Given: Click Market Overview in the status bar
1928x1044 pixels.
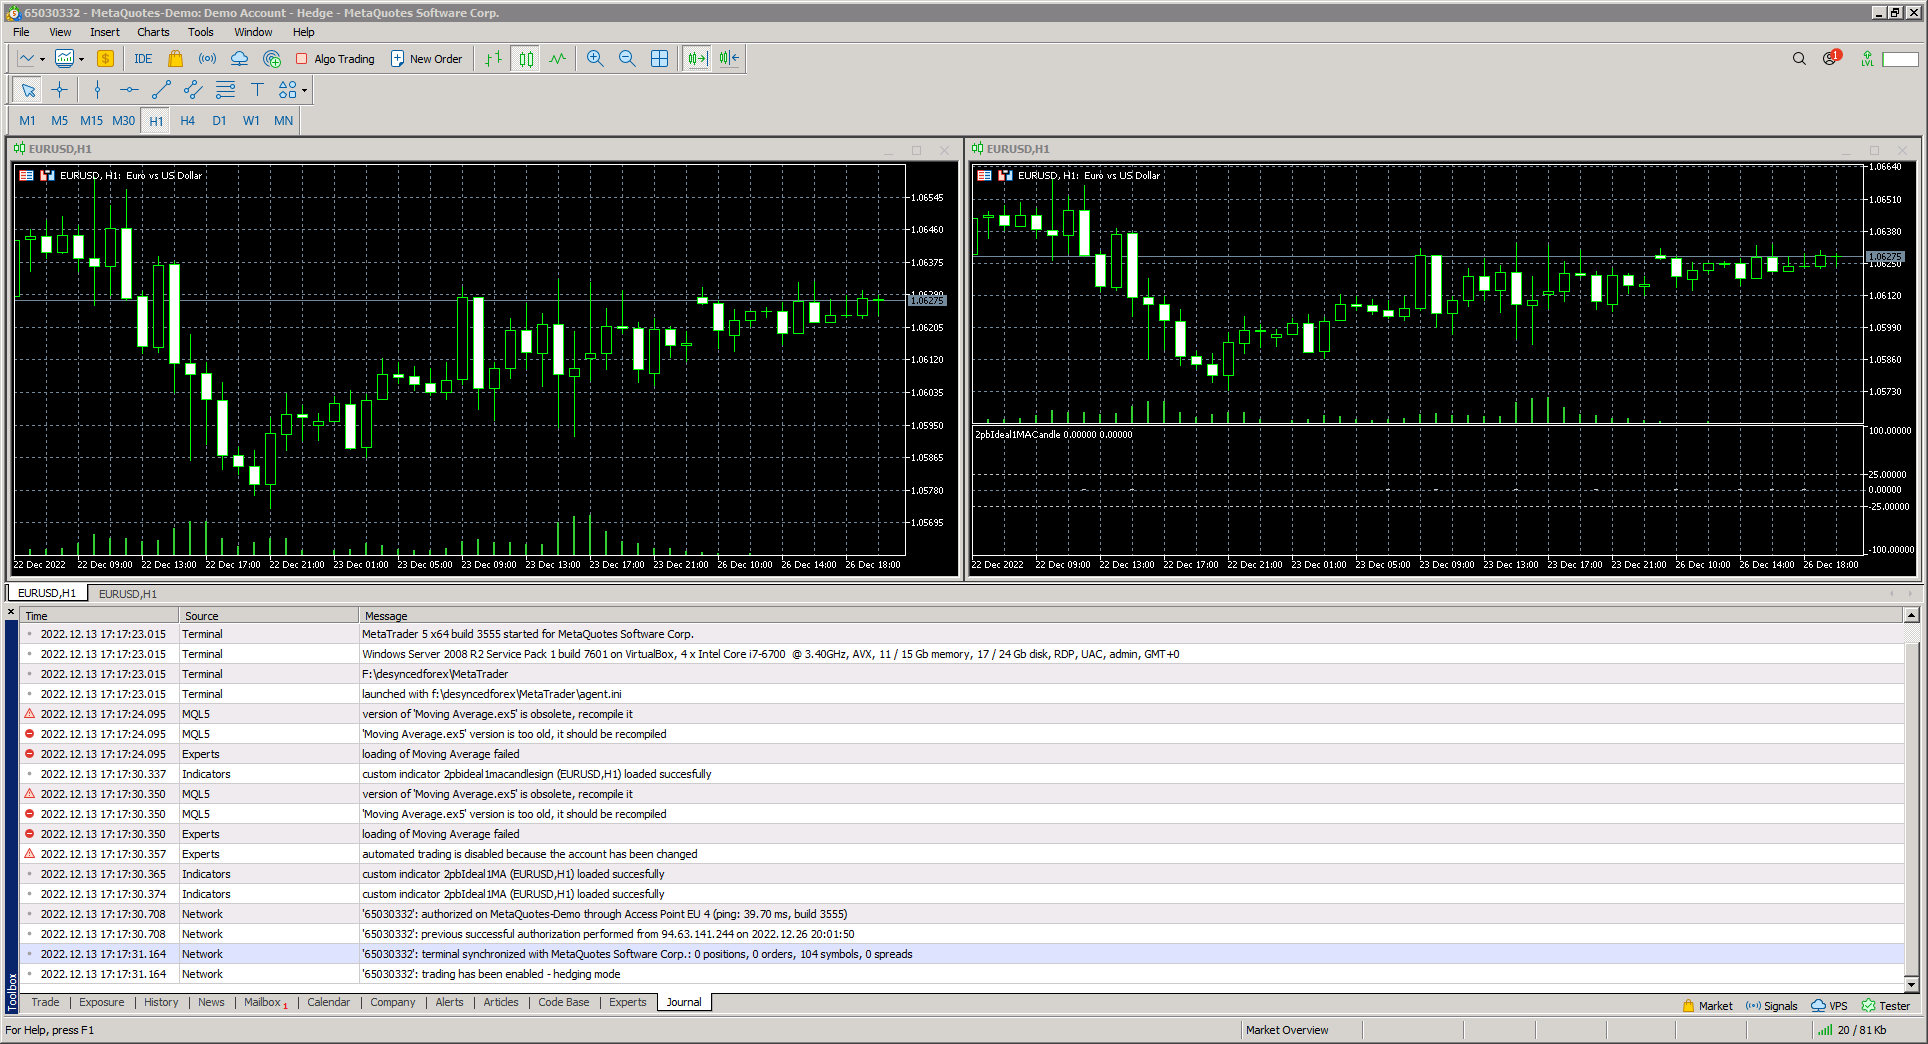Looking at the screenshot, I should (1287, 1030).
